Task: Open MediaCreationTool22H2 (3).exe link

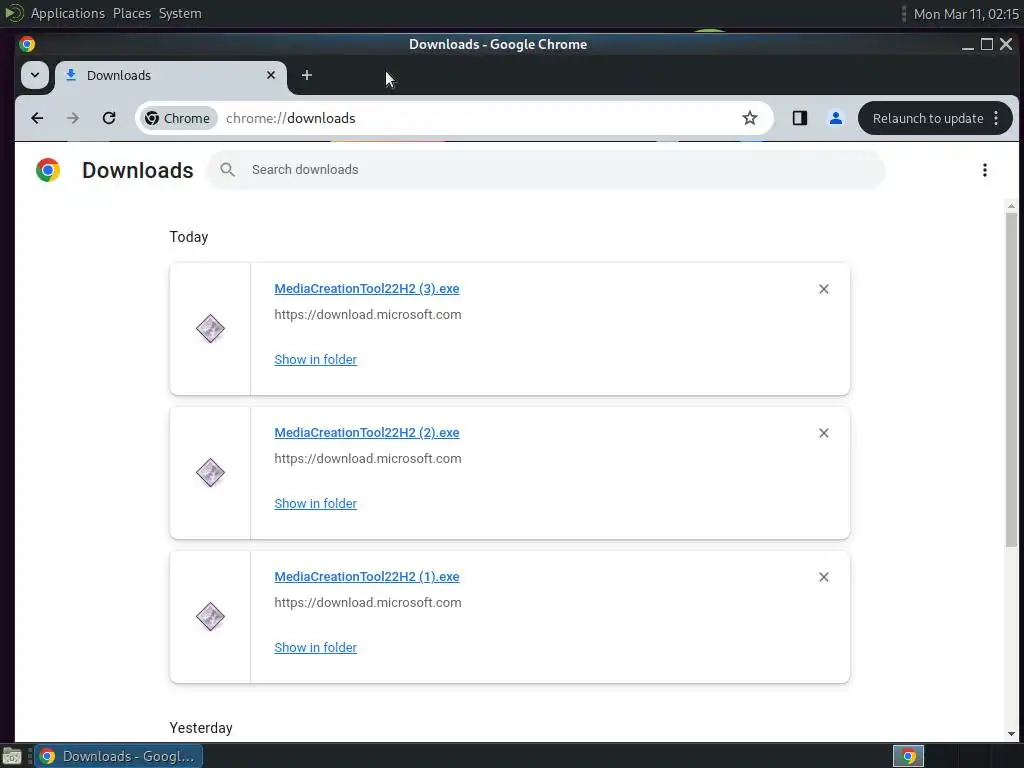Action: pyautogui.click(x=366, y=289)
